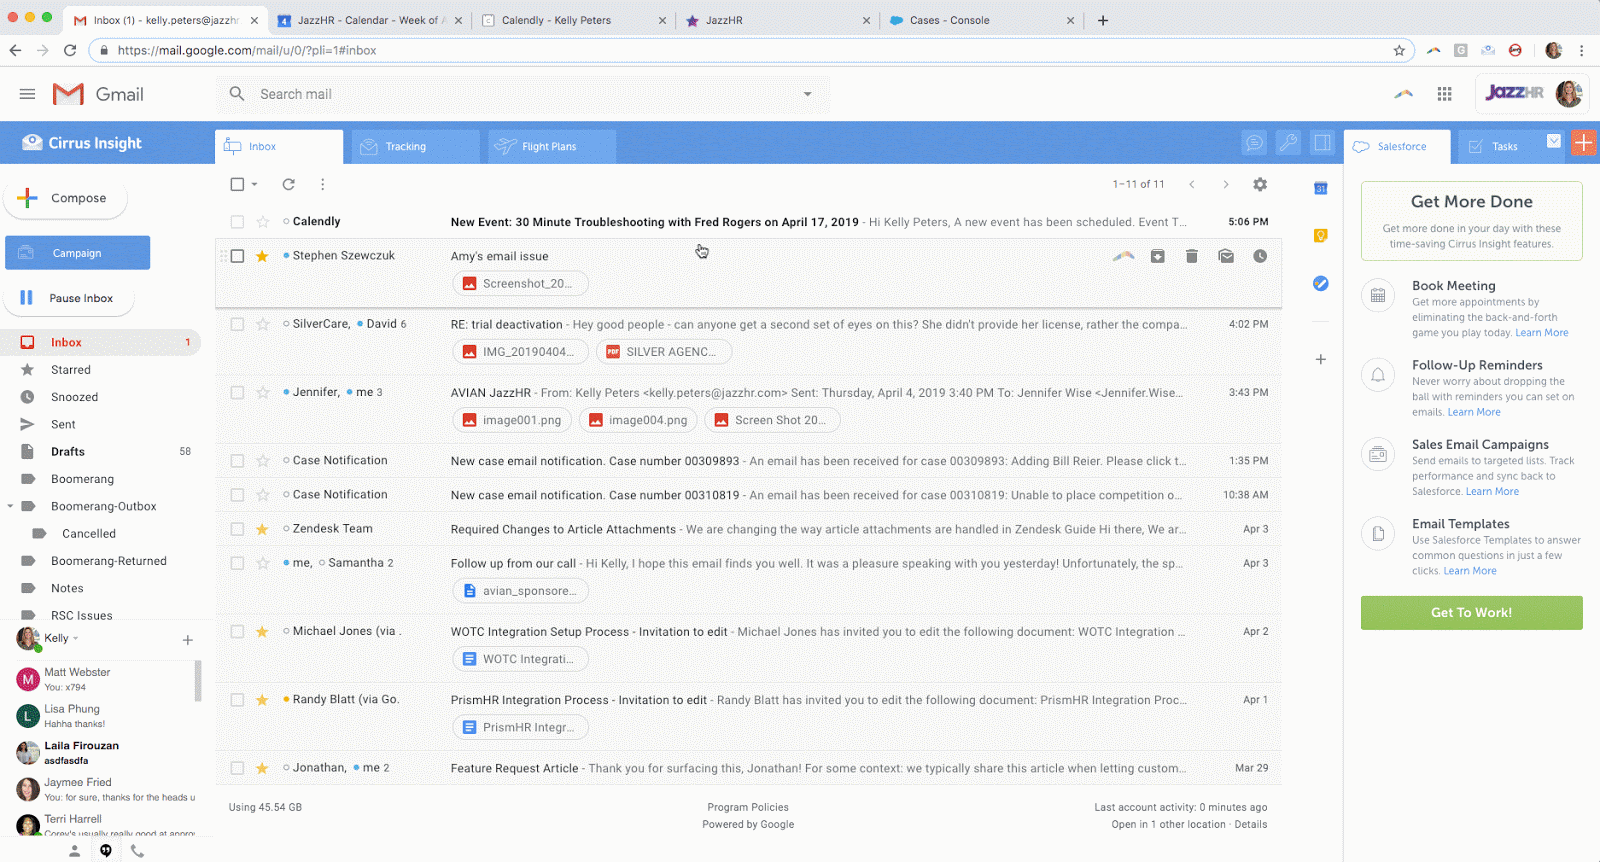The width and height of the screenshot is (1600, 862).
Task: Open Google Tasks in the side panel
Action: tap(1320, 284)
